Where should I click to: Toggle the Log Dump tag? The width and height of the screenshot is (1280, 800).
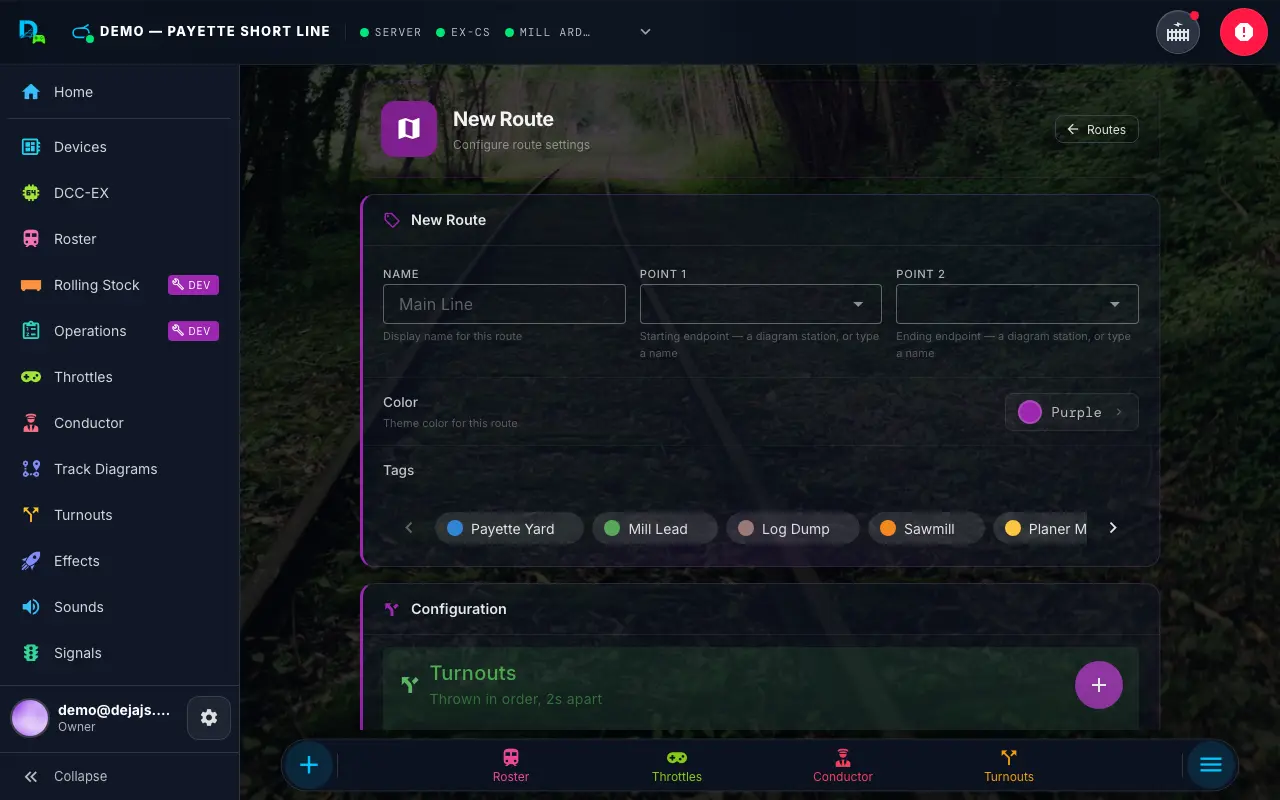pyautogui.click(x=793, y=529)
